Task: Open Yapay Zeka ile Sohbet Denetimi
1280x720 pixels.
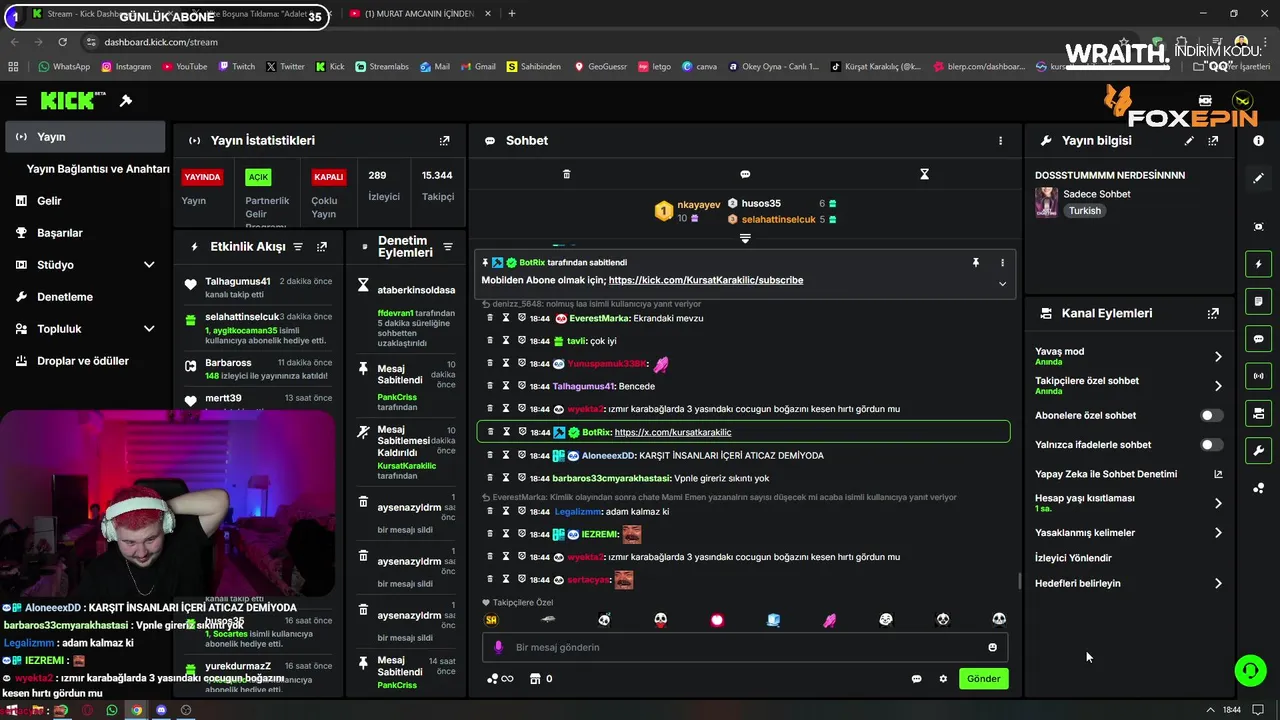Action: pos(1129,474)
